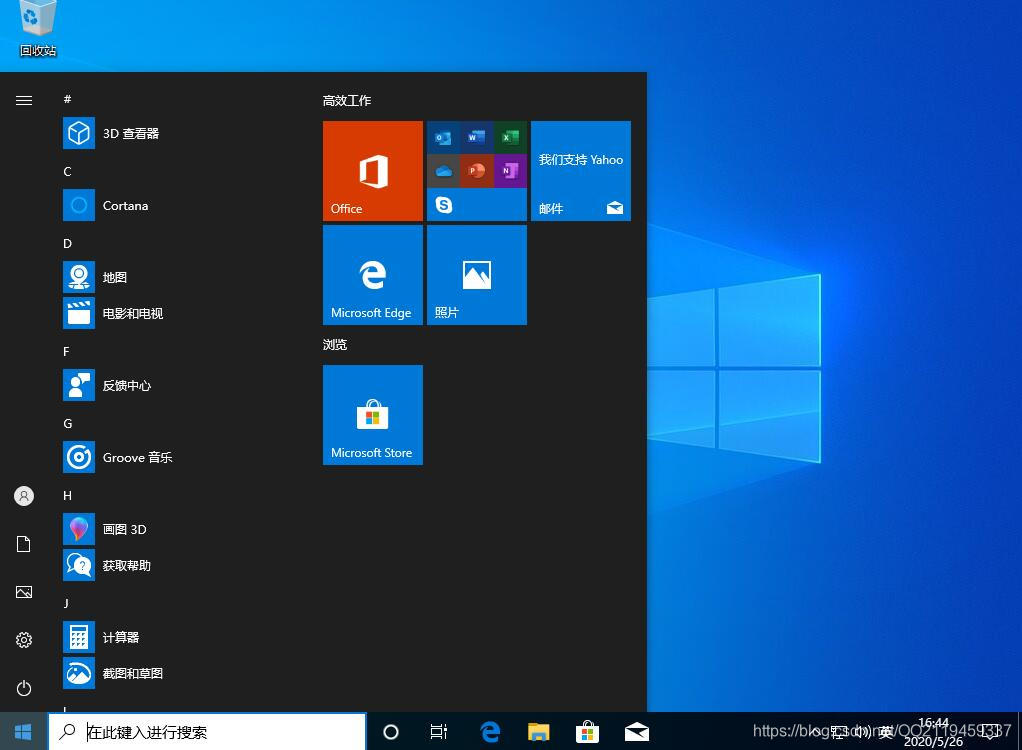
Task: Open Settings gear in Start sidebar
Action: click(x=24, y=640)
